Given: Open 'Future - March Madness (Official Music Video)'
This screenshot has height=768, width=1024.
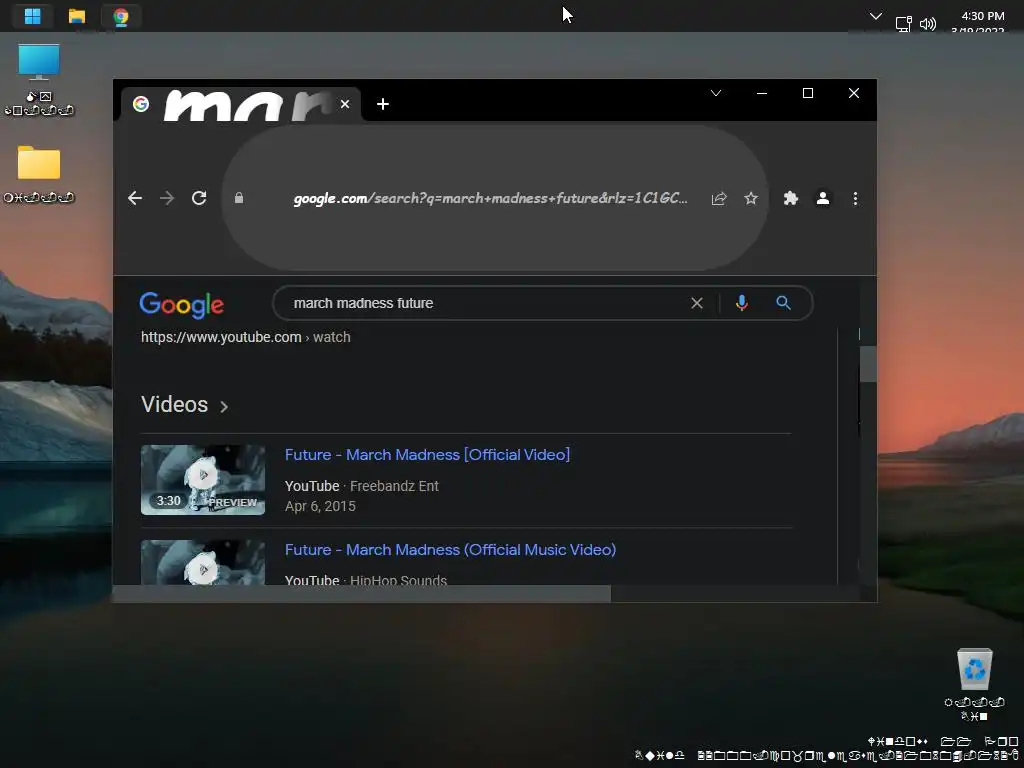Looking at the screenshot, I should pyautogui.click(x=451, y=550).
